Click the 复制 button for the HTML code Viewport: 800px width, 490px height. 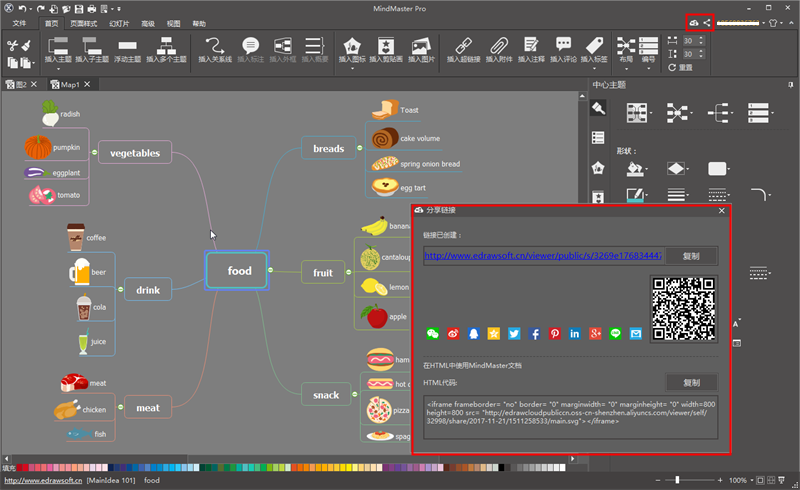691,382
